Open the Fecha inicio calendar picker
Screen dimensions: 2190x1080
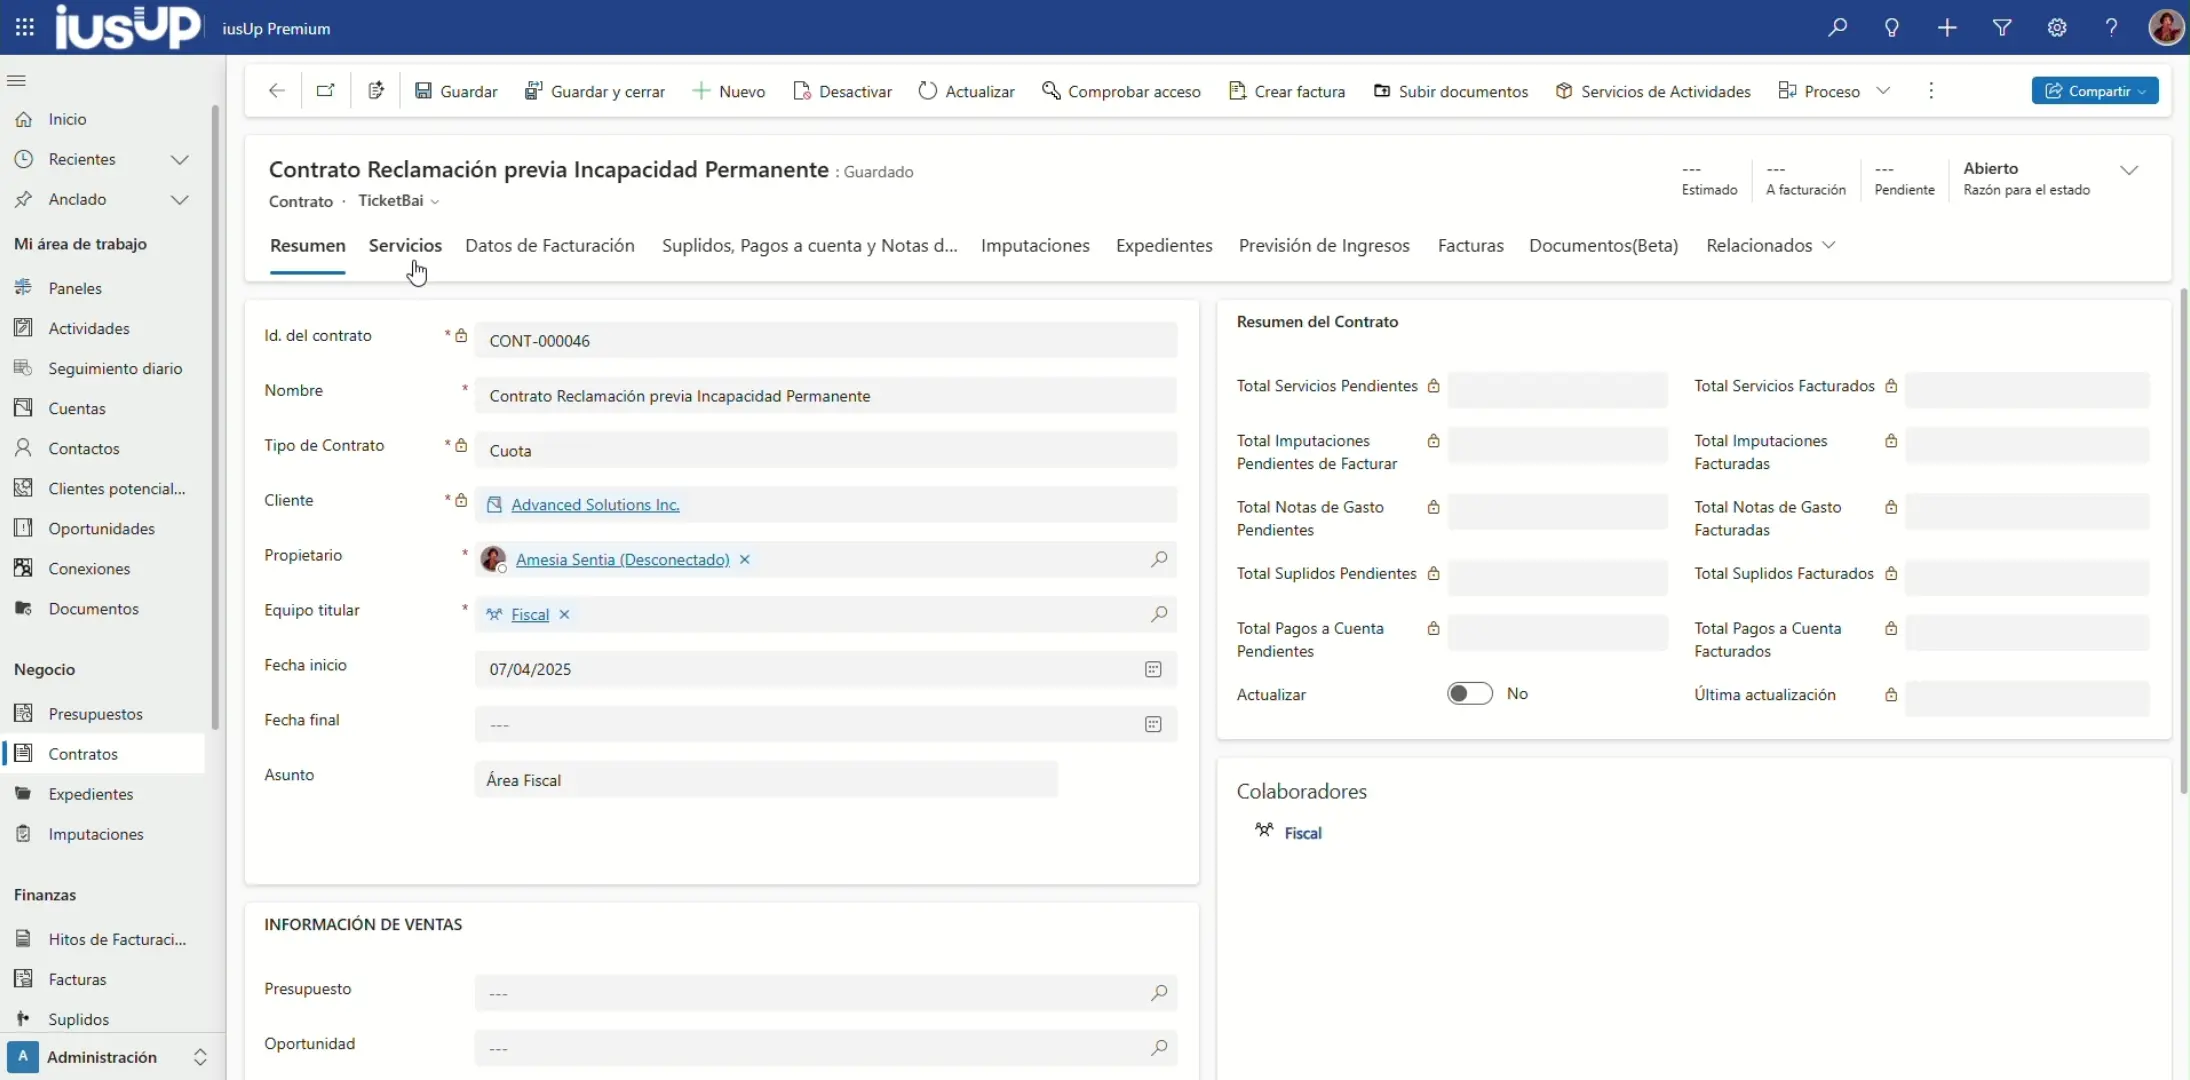(1153, 669)
